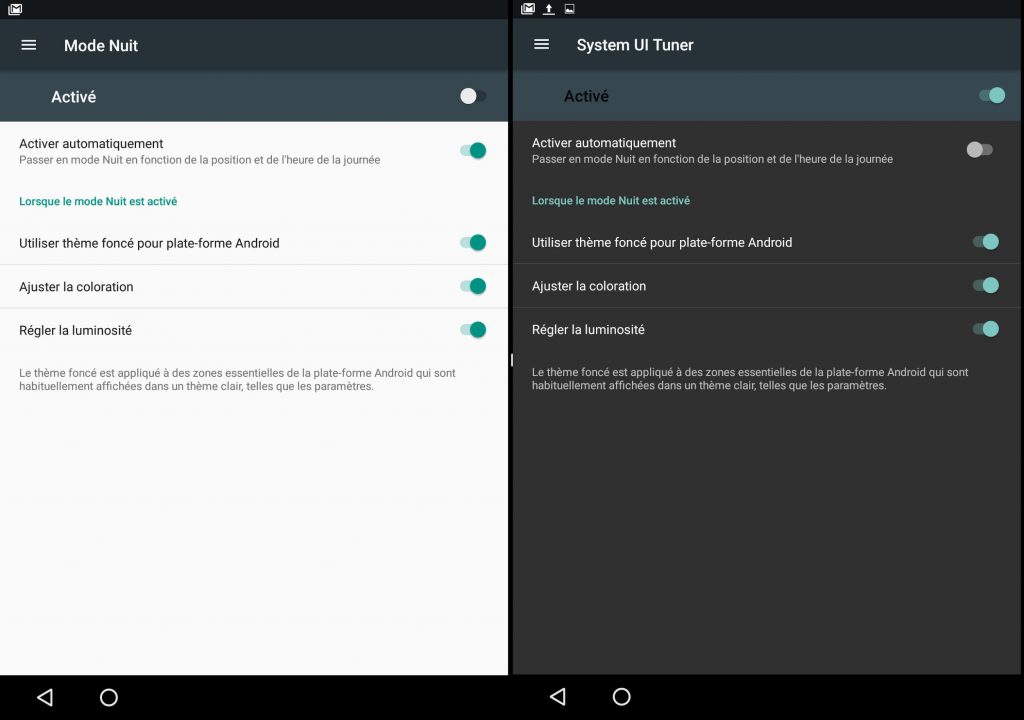Click the divider handle between the two screens
This screenshot has height=720, width=1024.
click(x=511, y=359)
